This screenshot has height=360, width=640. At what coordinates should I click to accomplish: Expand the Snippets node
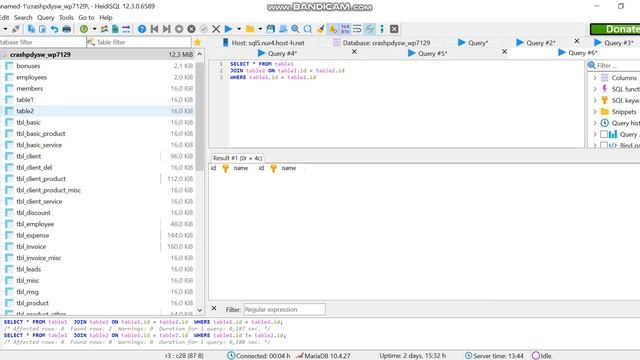pyautogui.click(x=595, y=111)
